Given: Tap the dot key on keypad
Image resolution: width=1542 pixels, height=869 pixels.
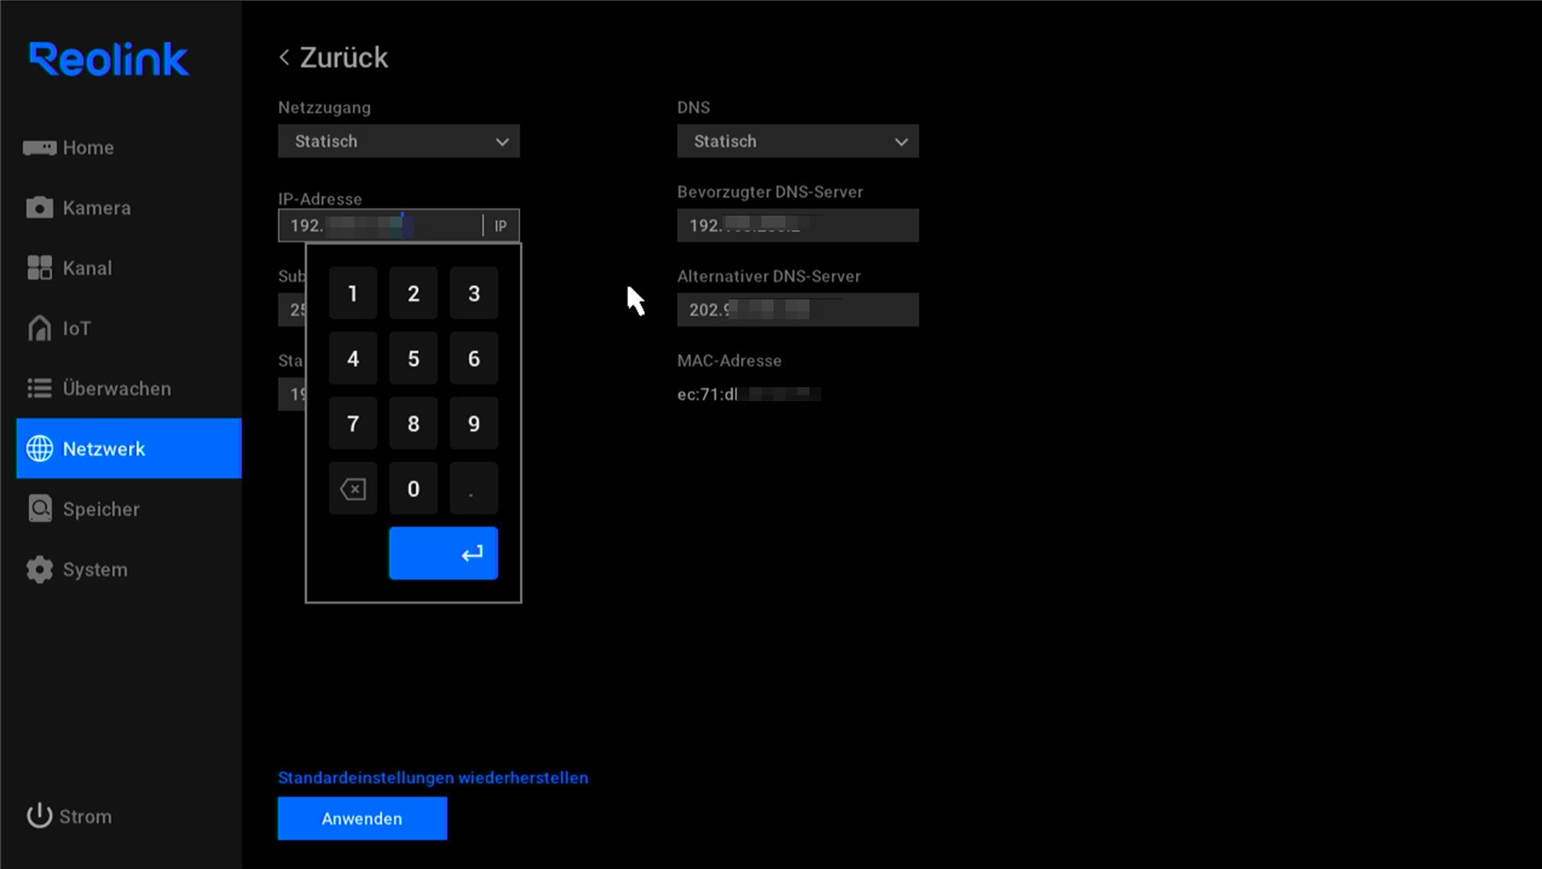Looking at the screenshot, I should 474,488.
